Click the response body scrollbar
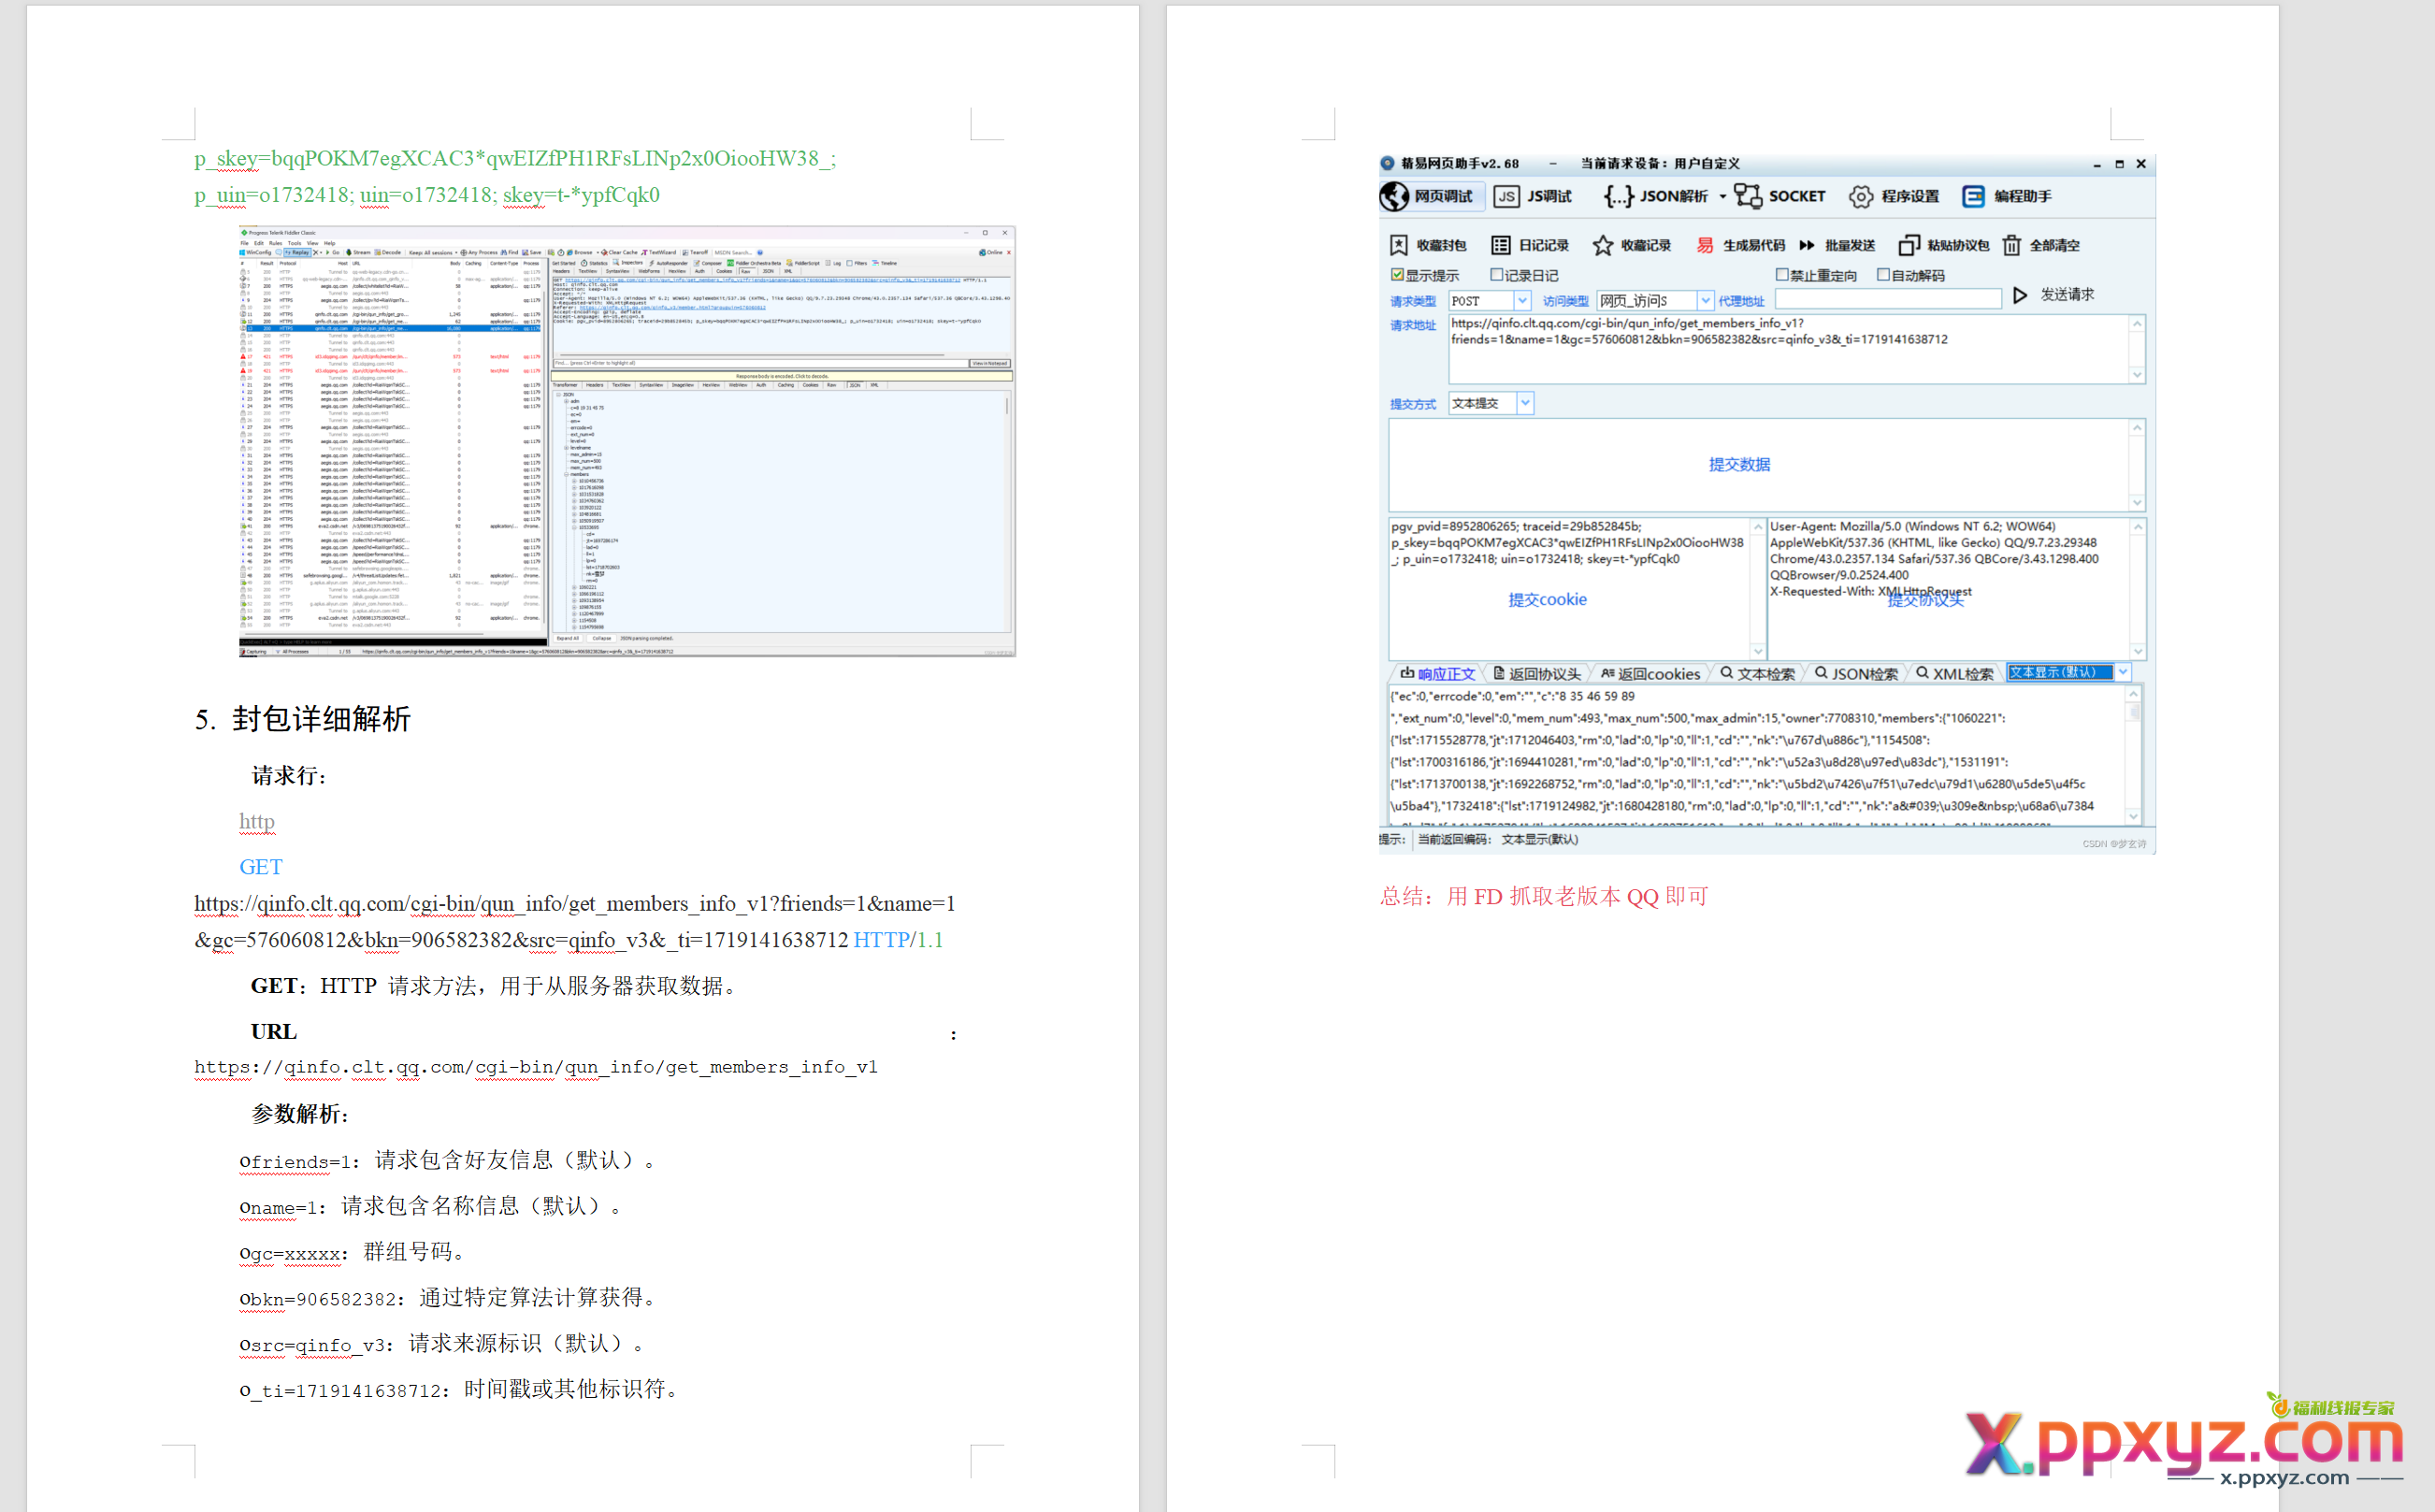Screen dimensions: 2435x1512 pyautogui.click(x=2133, y=755)
